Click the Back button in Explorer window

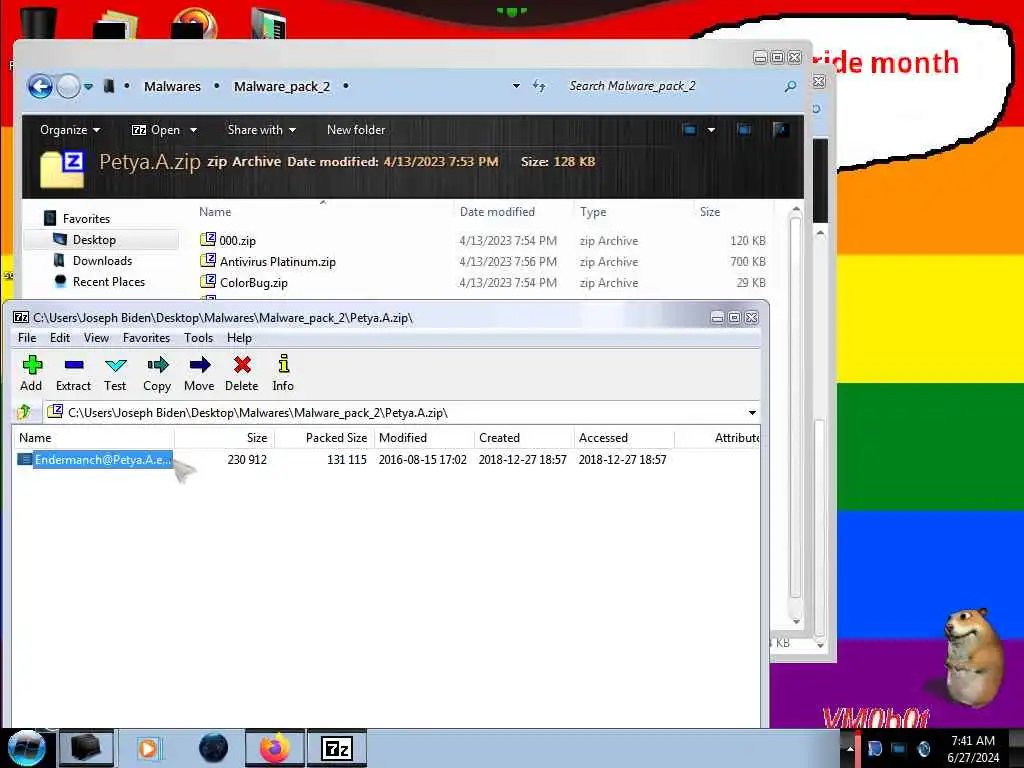40,86
